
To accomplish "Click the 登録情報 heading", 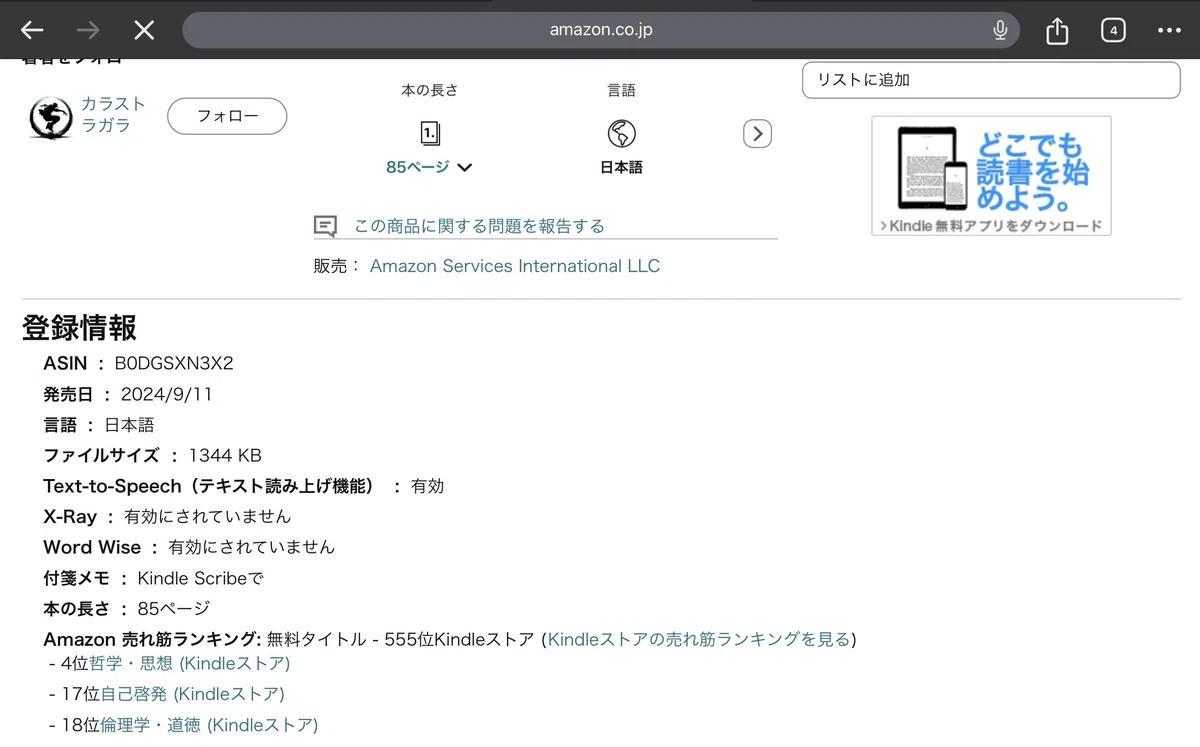I will (x=79, y=328).
